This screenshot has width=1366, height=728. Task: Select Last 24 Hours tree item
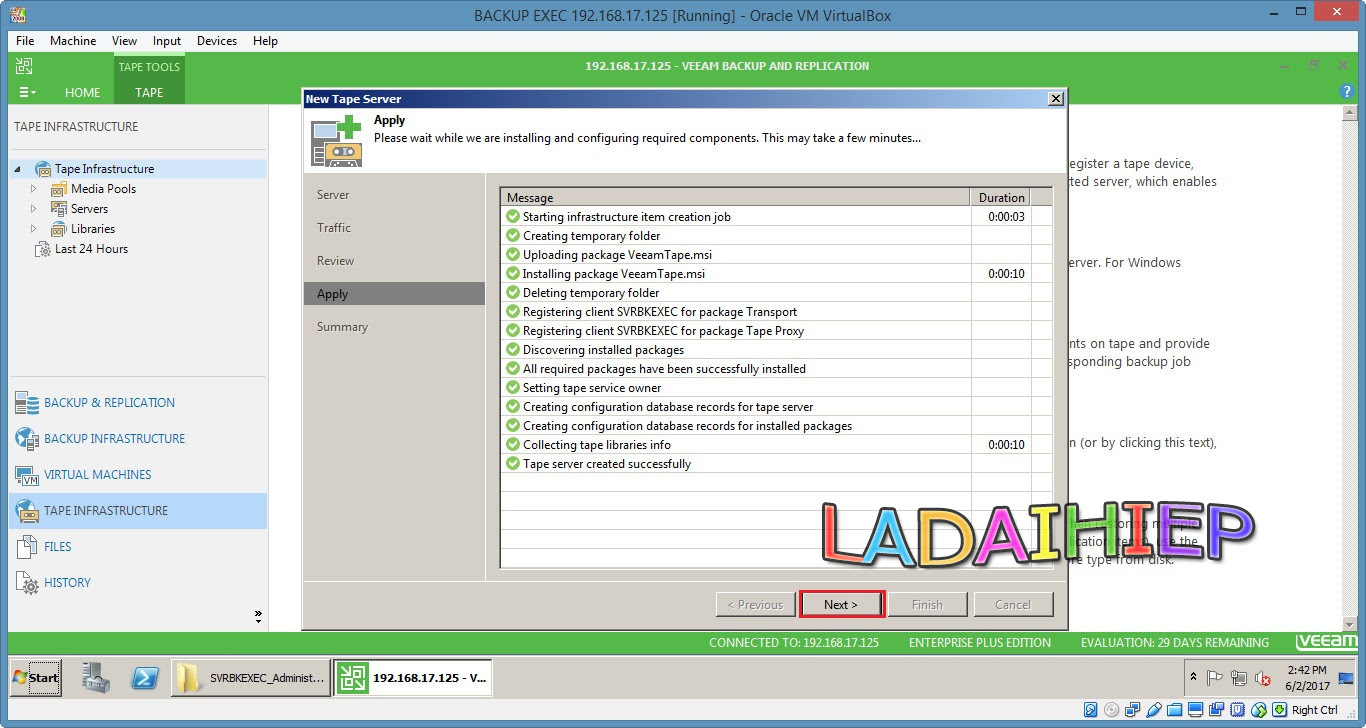82,249
